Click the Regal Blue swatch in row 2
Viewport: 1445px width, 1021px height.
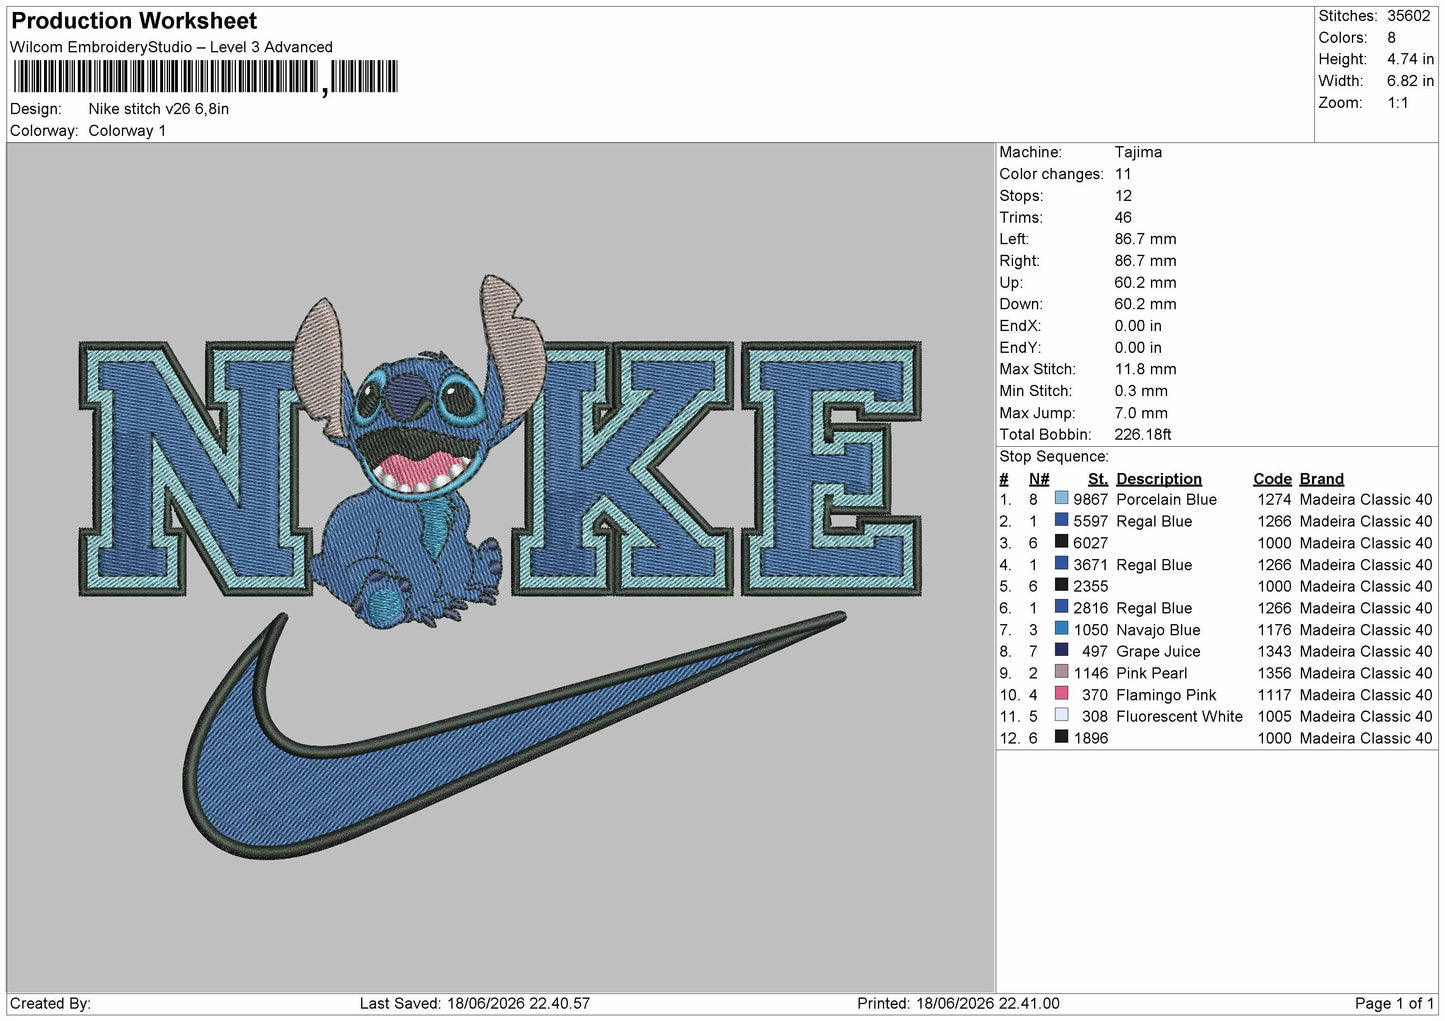click(x=1061, y=520)
